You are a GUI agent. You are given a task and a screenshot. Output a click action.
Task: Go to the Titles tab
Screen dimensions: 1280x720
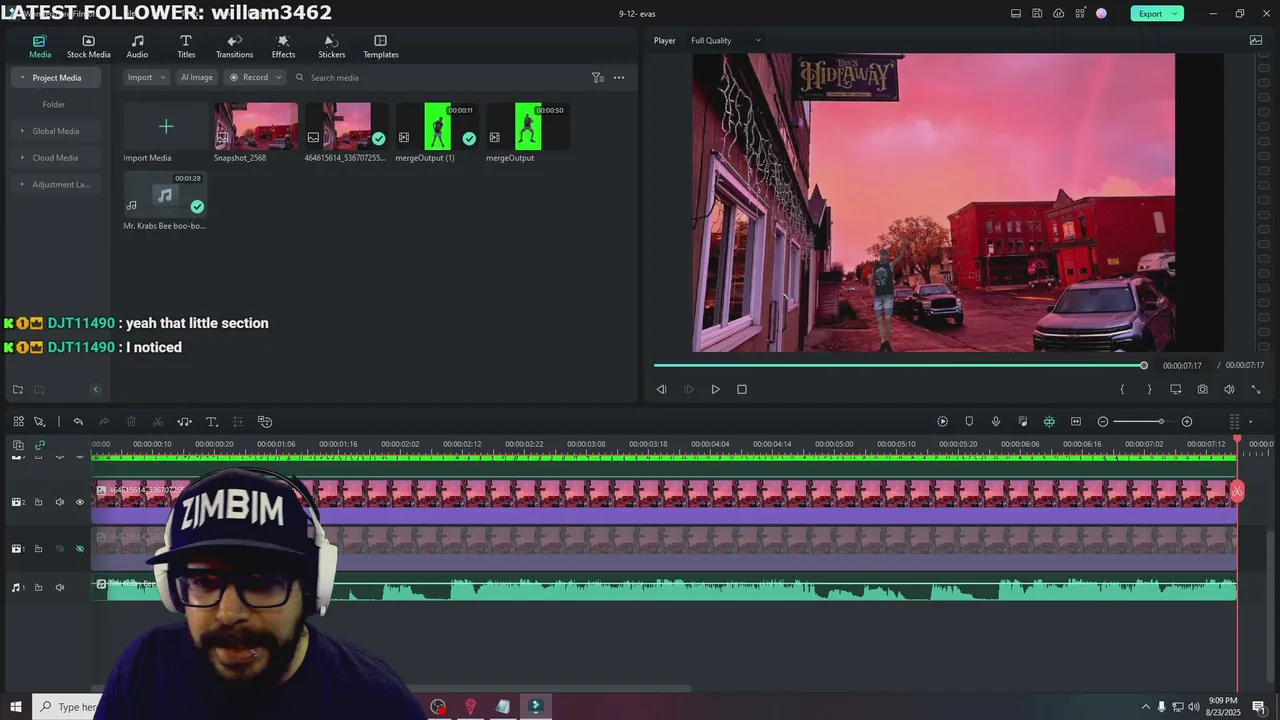pos(186,47)
